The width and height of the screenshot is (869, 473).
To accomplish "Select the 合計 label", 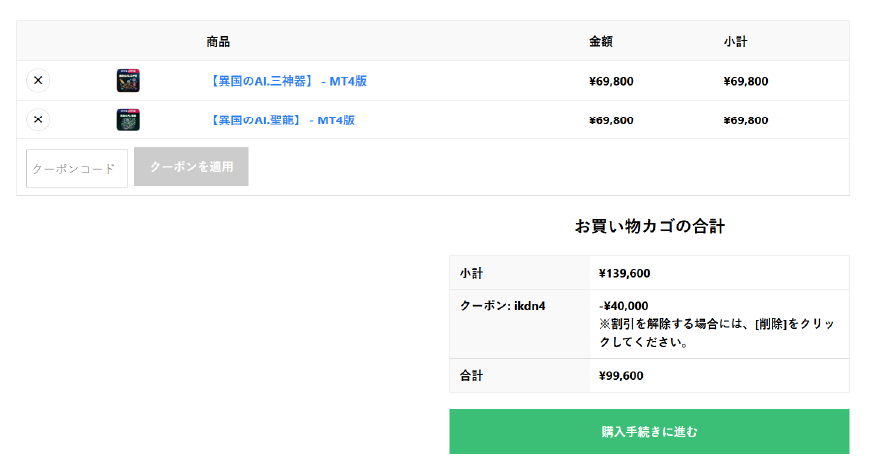I will [x=471, y=375].
